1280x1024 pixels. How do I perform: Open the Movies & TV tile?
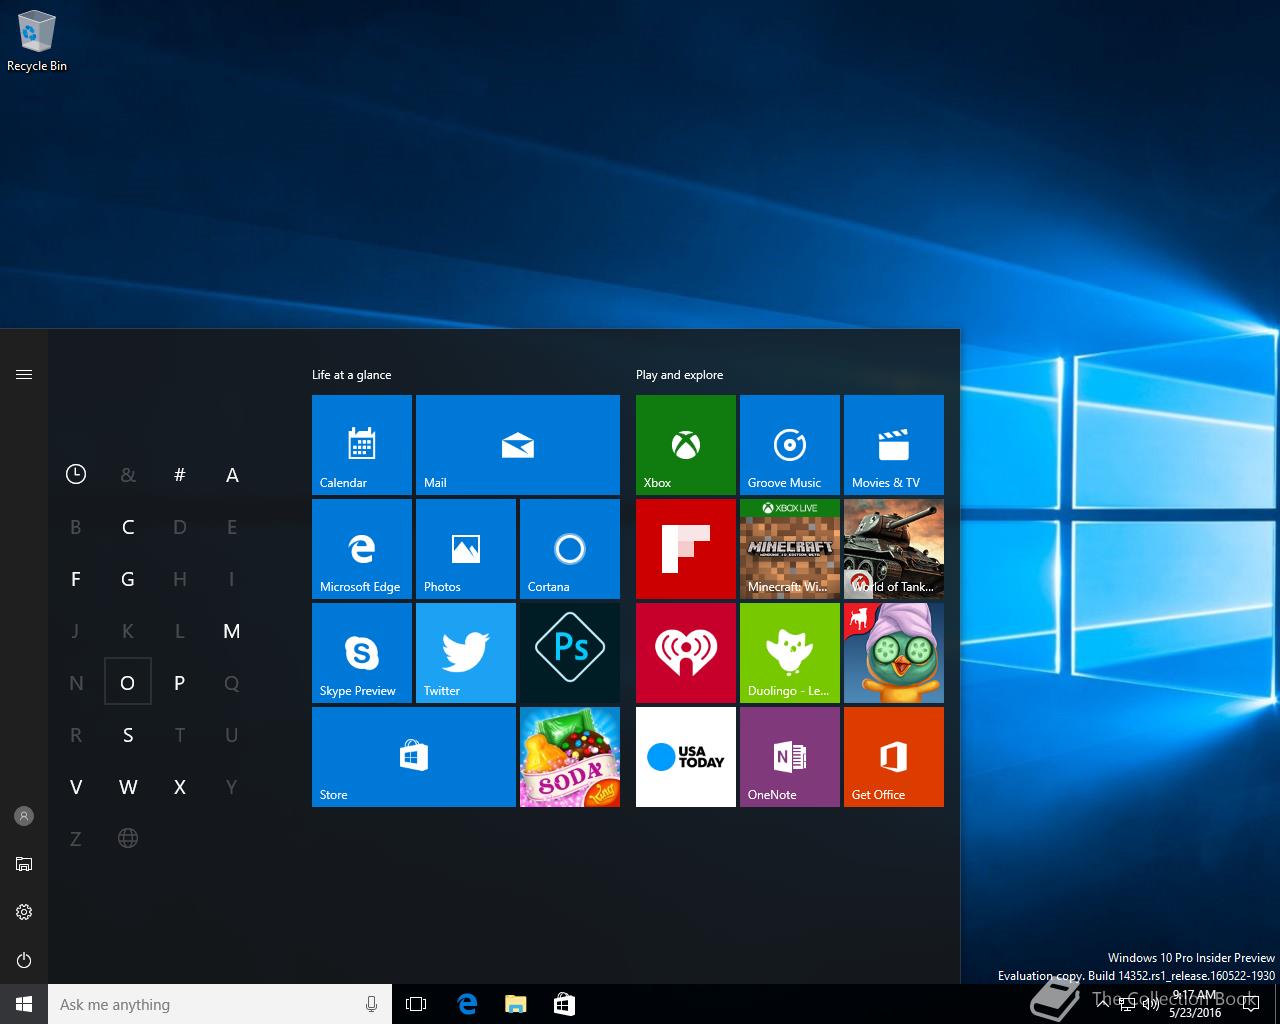point(894,445)
